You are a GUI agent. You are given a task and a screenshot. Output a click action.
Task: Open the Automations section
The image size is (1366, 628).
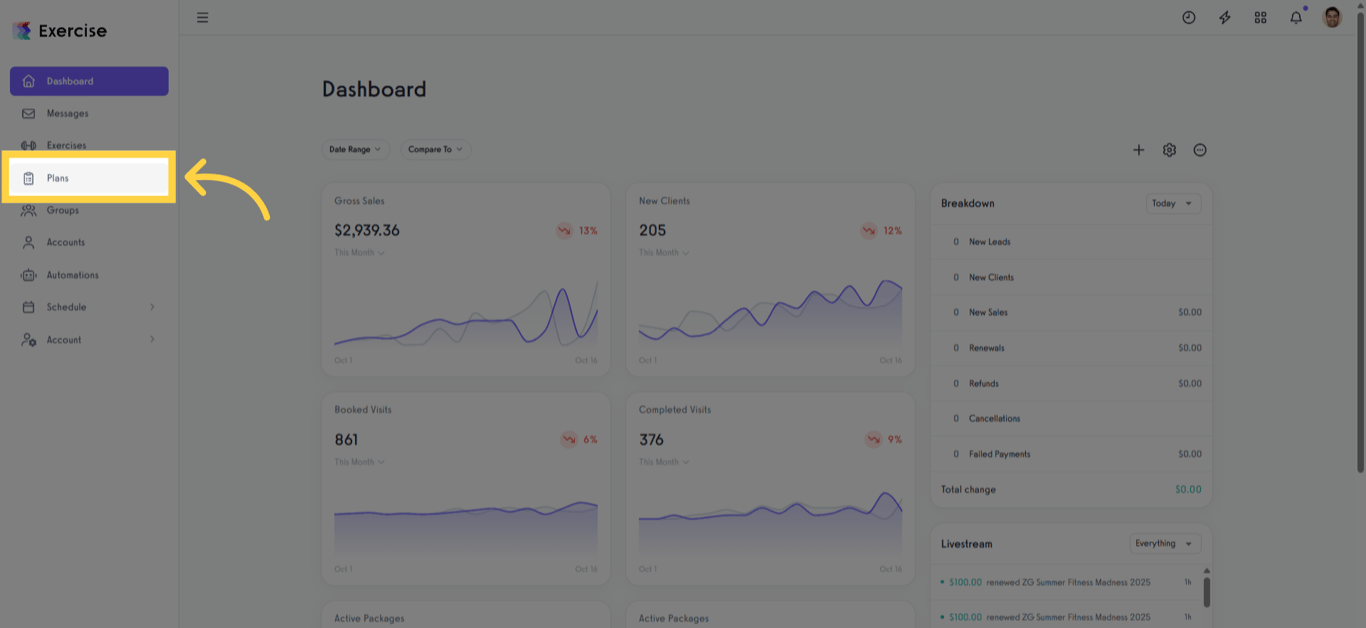tap(72, 274)
